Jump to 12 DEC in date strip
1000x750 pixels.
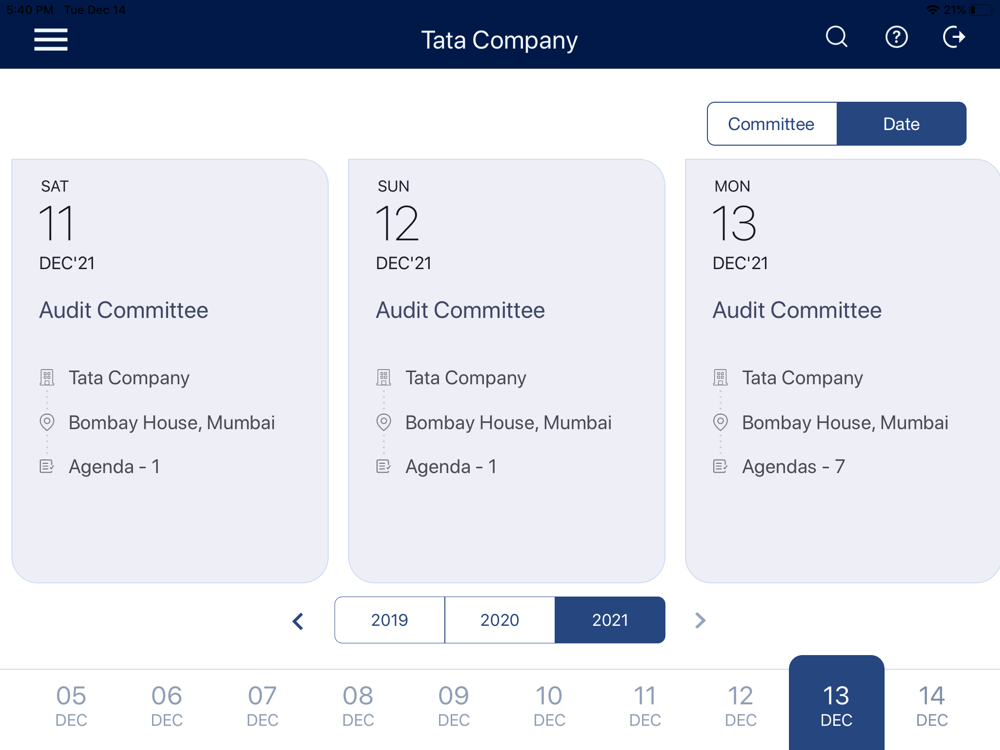tap(740, 705)
